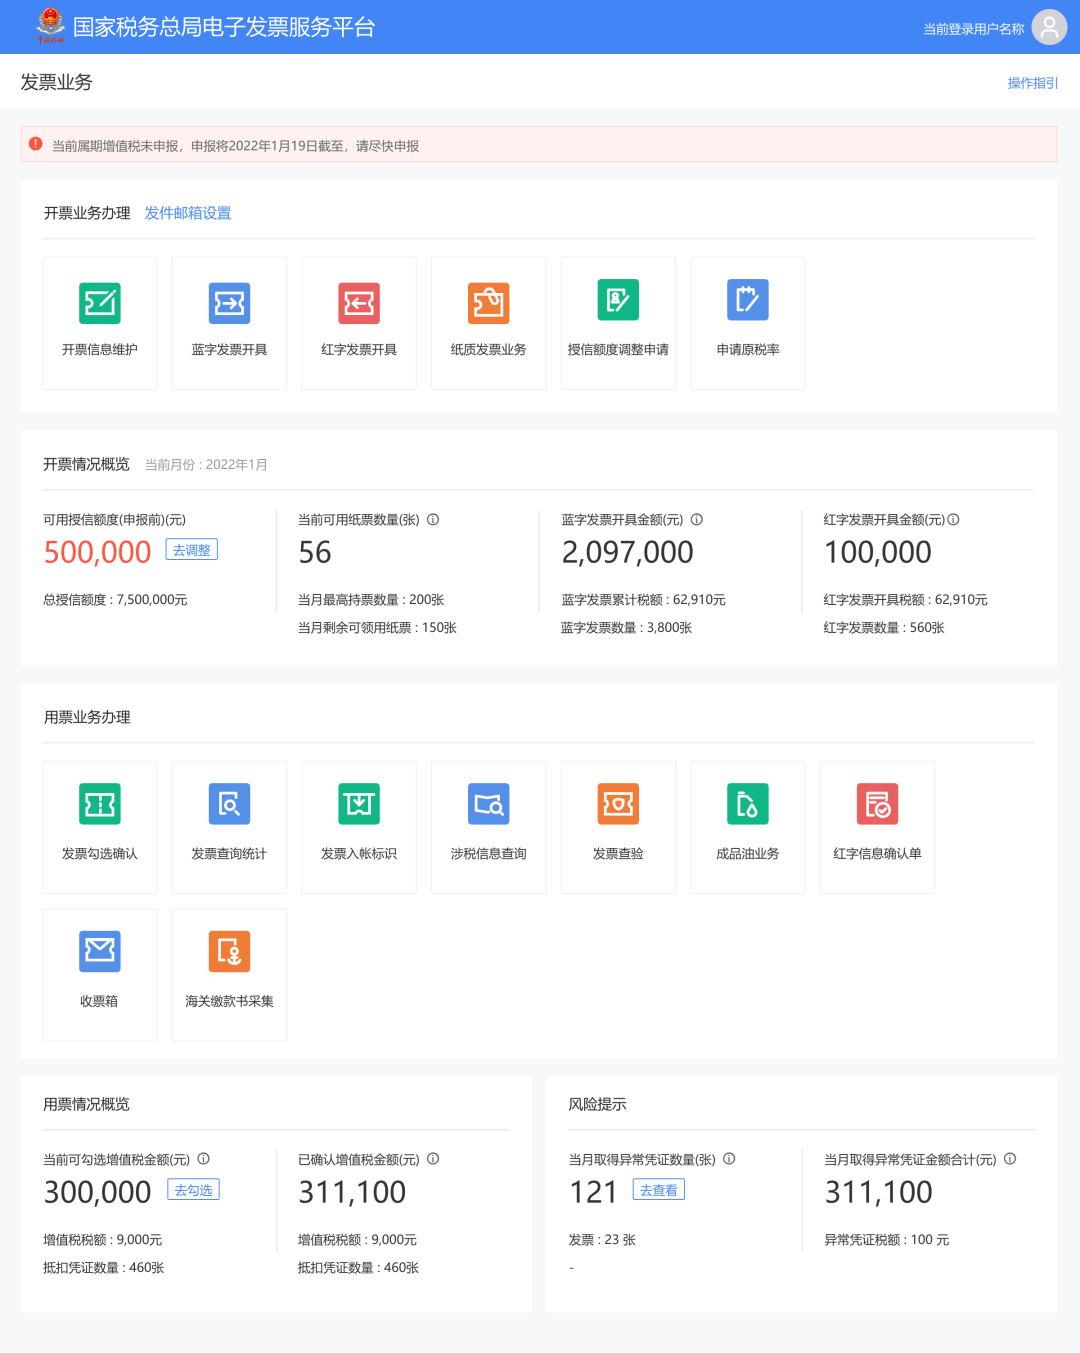The width and height of the screenshot is (1080, 1353).
Task: Click 当月最高持票数量 : 200张 text
Action: (x=371, y=600)
